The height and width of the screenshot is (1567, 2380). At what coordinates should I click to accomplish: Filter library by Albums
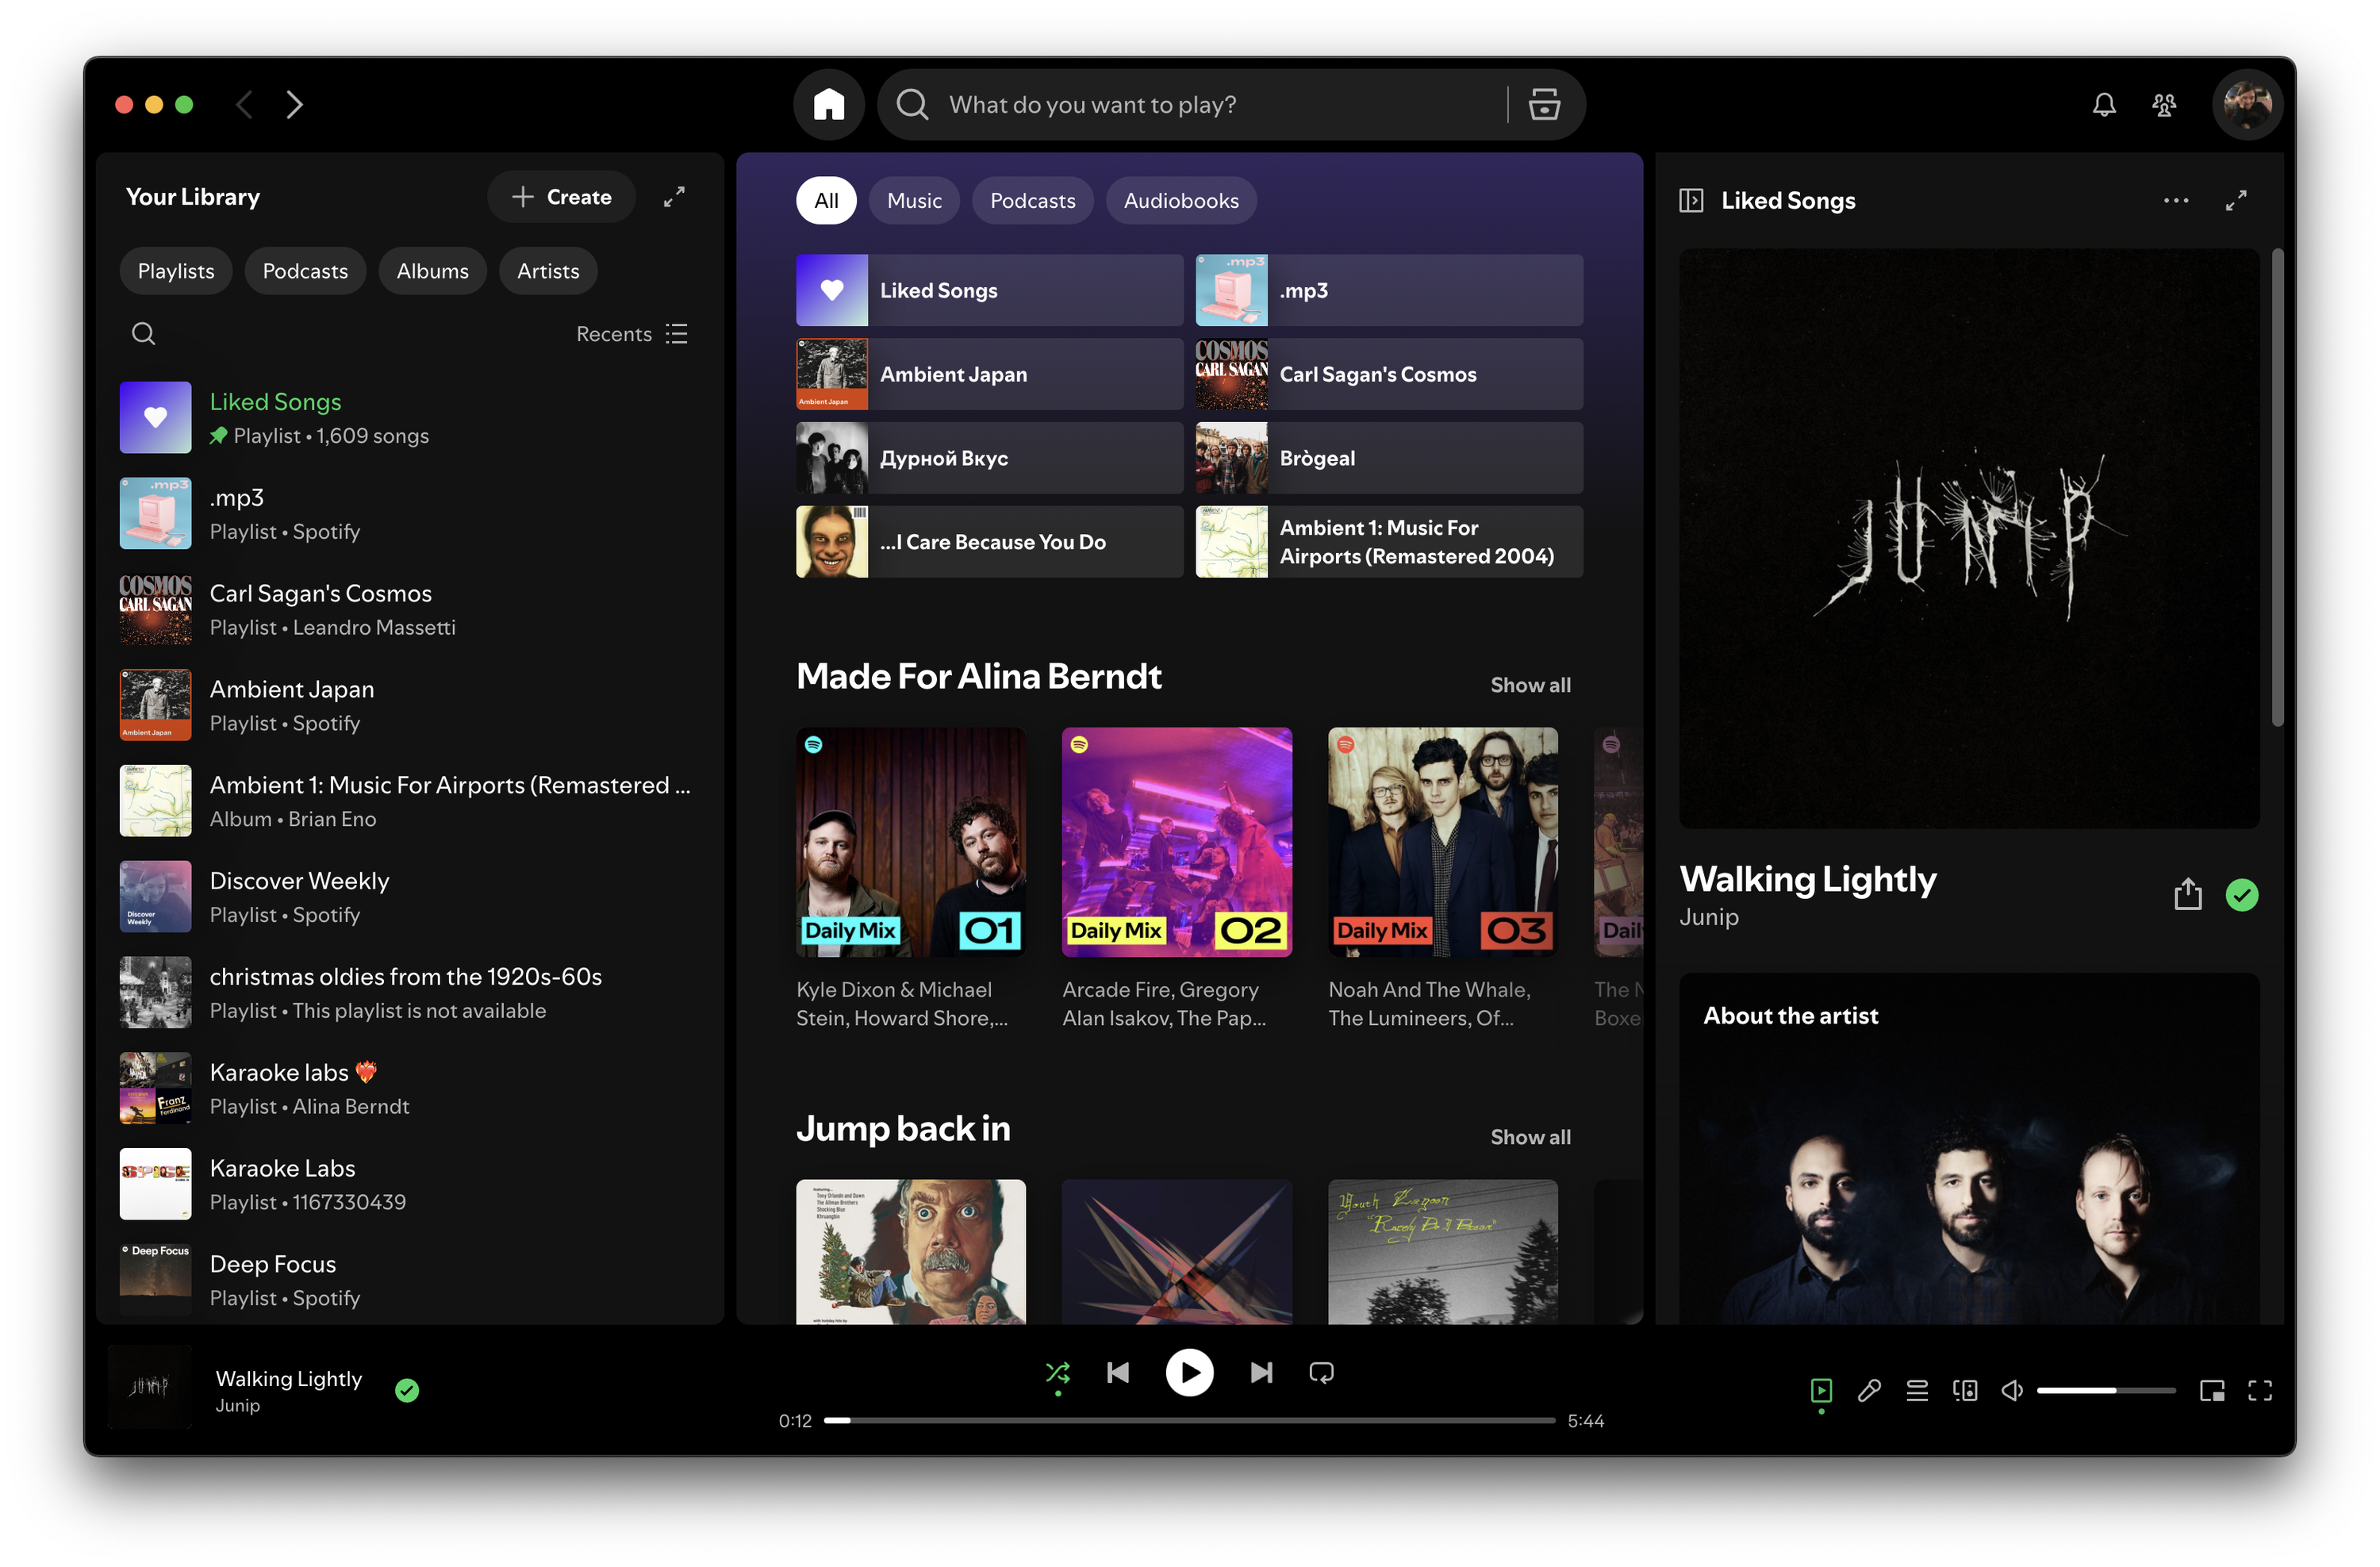point(432,271)
